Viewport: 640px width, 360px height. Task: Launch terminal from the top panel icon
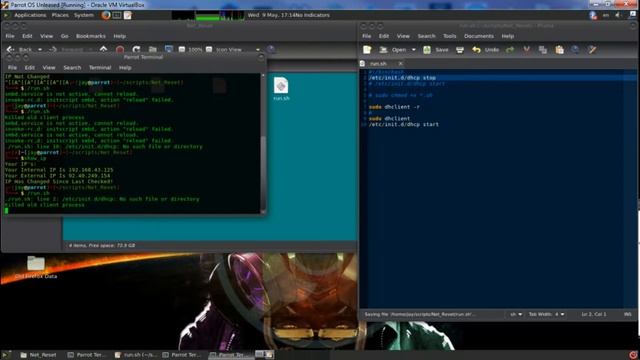pyautogui.click(x=117, y=15)
